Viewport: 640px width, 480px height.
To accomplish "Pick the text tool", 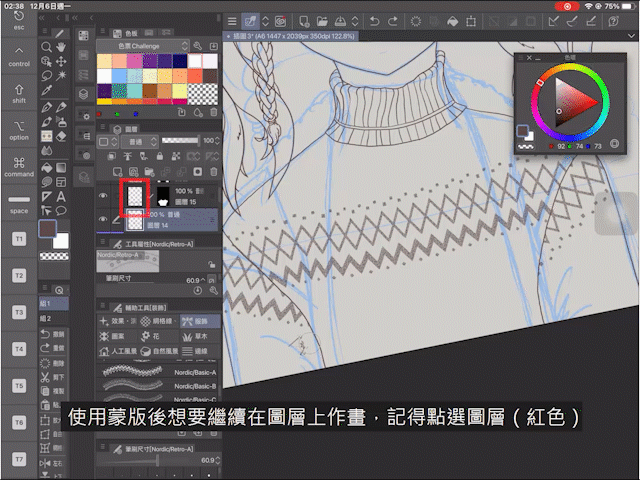I will pyautogui.click(x=61, y=197).
